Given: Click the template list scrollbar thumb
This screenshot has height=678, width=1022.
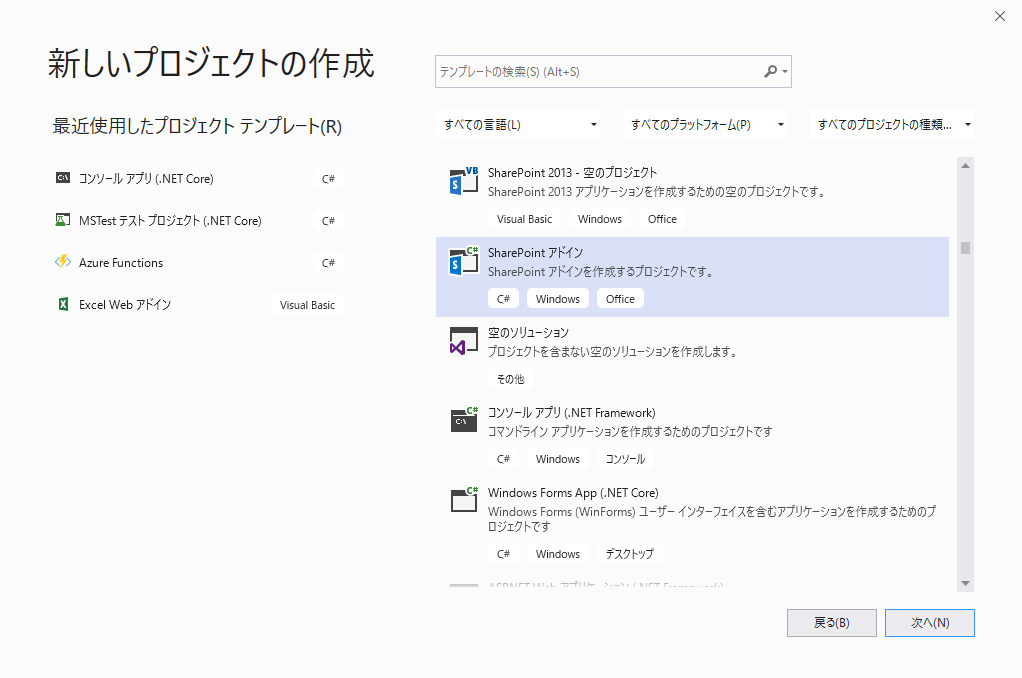Looking at the screenshot, I should point(965,248).
